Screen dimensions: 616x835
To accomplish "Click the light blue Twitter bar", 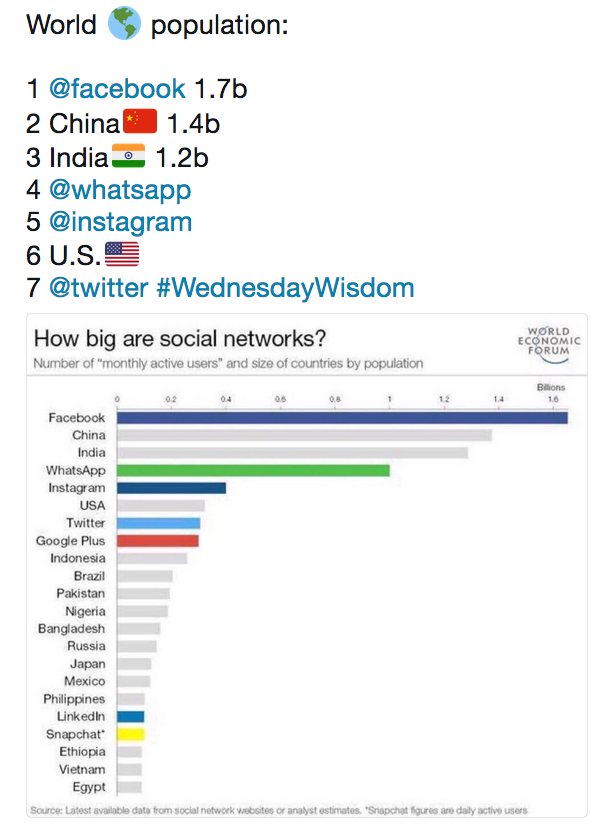I will pyautogui.click(x=159, y=523).
